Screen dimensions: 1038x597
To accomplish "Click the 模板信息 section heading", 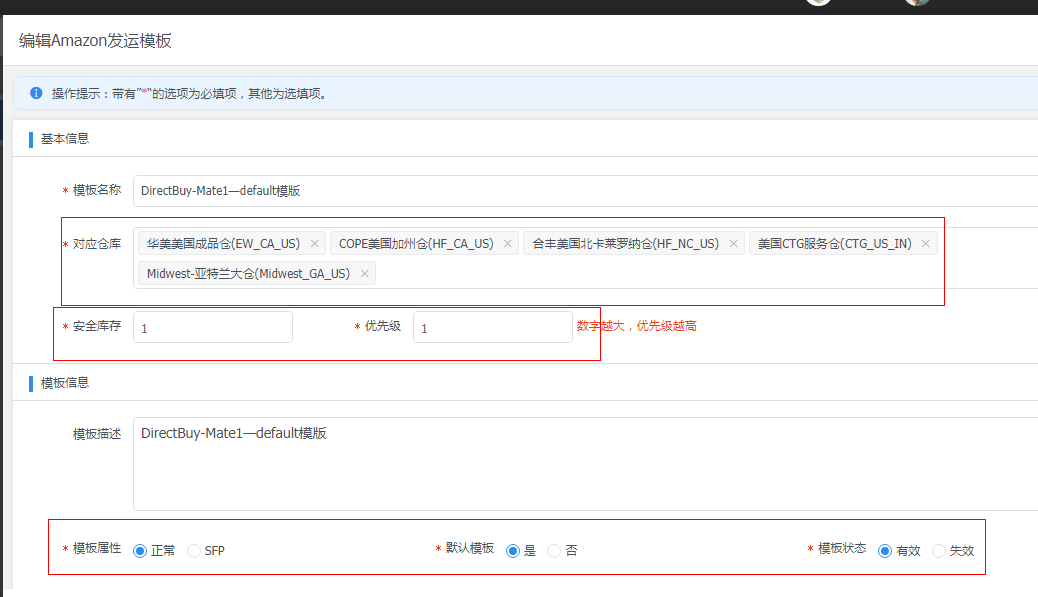I will coord(65,383).
